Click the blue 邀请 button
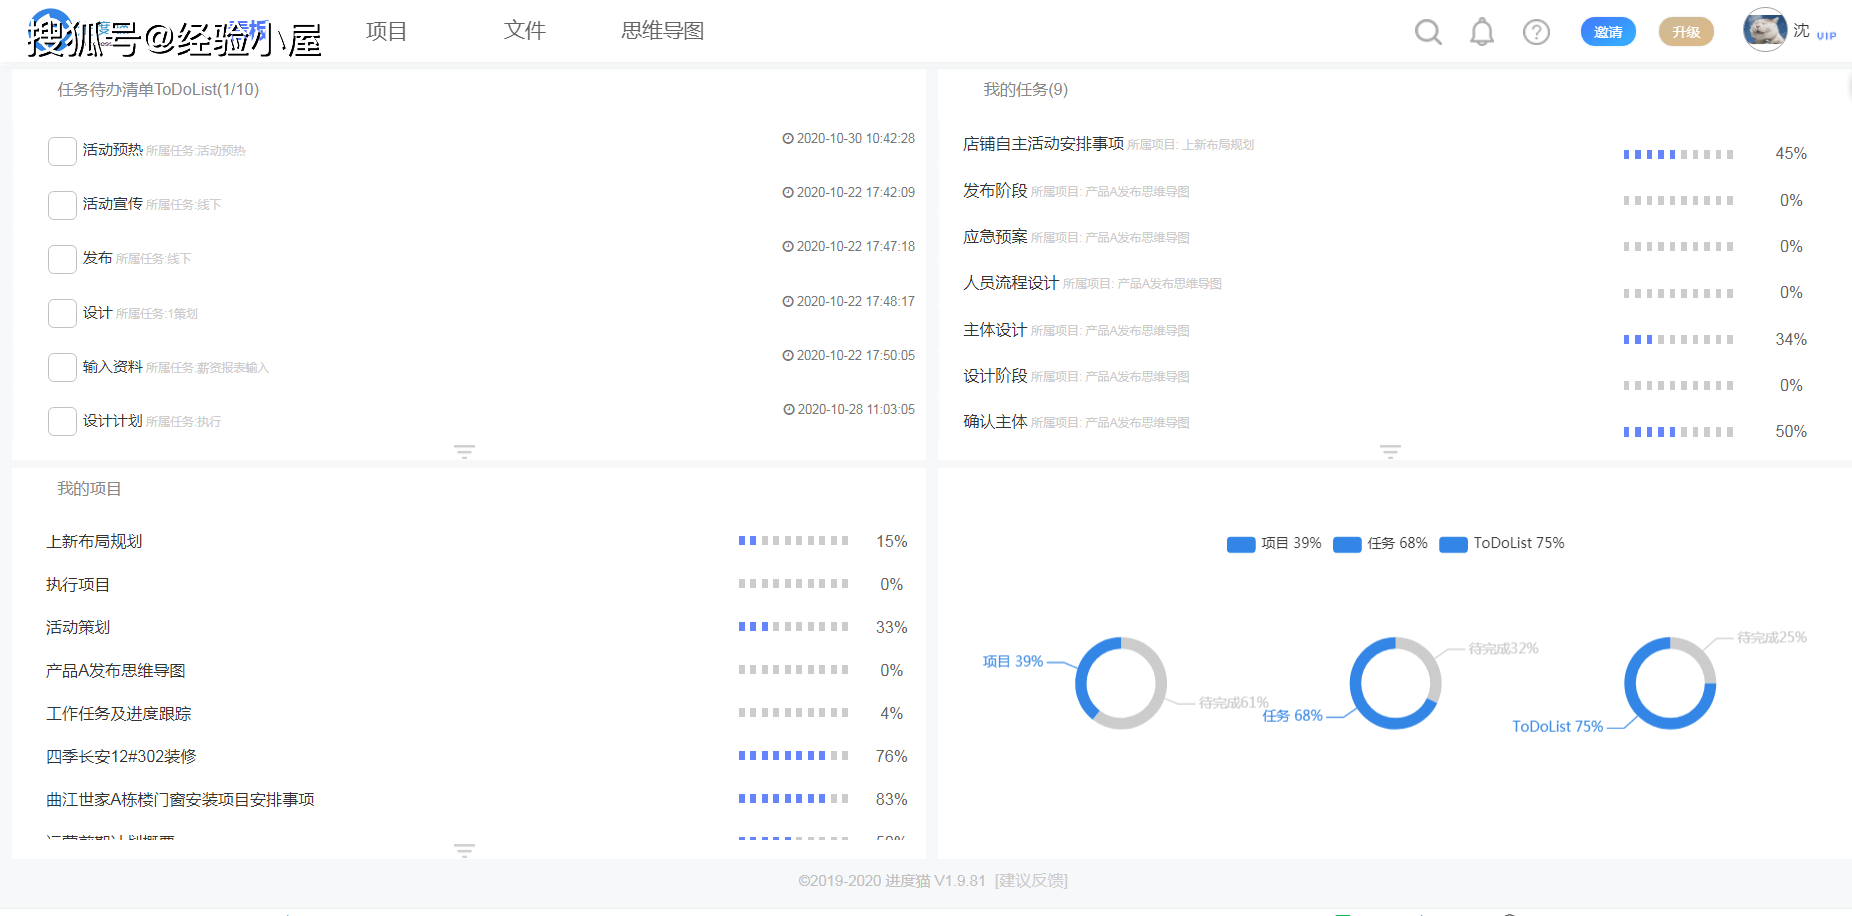This screenshot has width=1852, height=916. tap(1607, 32)
